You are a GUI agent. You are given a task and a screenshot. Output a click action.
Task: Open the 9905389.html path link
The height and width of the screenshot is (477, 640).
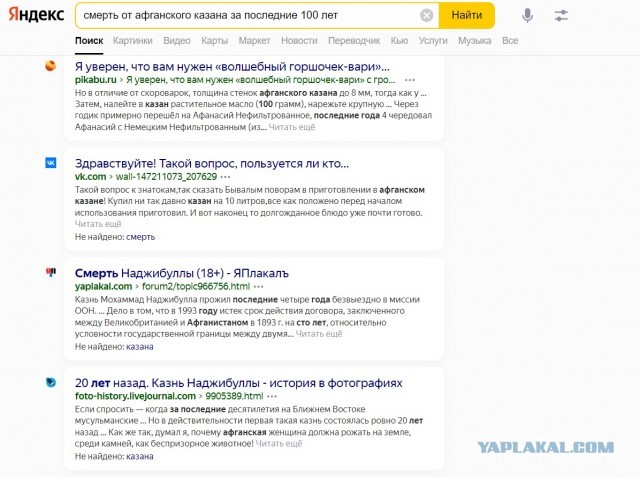[x=234, y=396]
